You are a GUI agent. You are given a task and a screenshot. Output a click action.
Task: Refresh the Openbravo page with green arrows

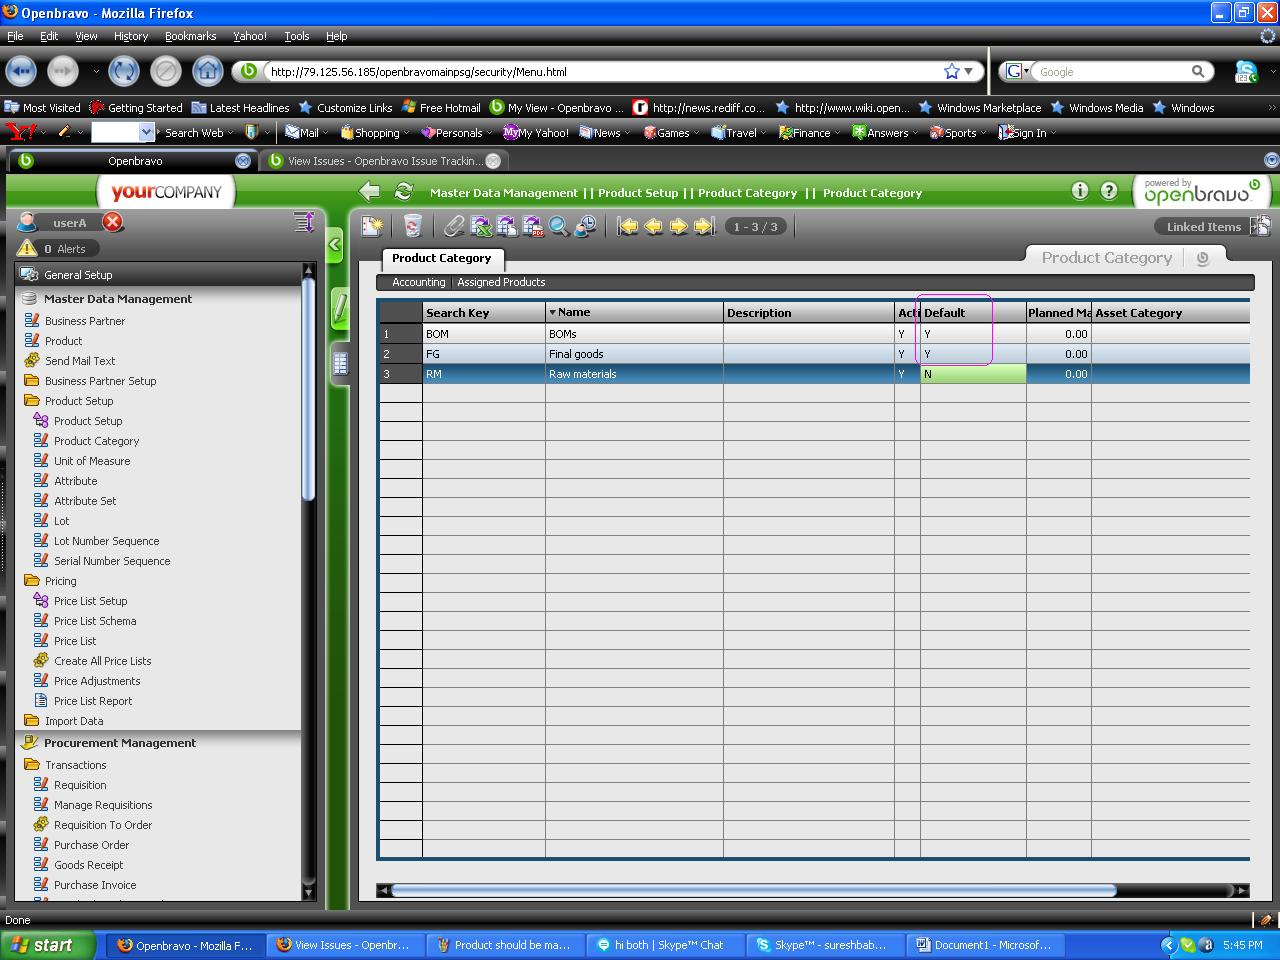pyautogui.click(x=404, y=192)
